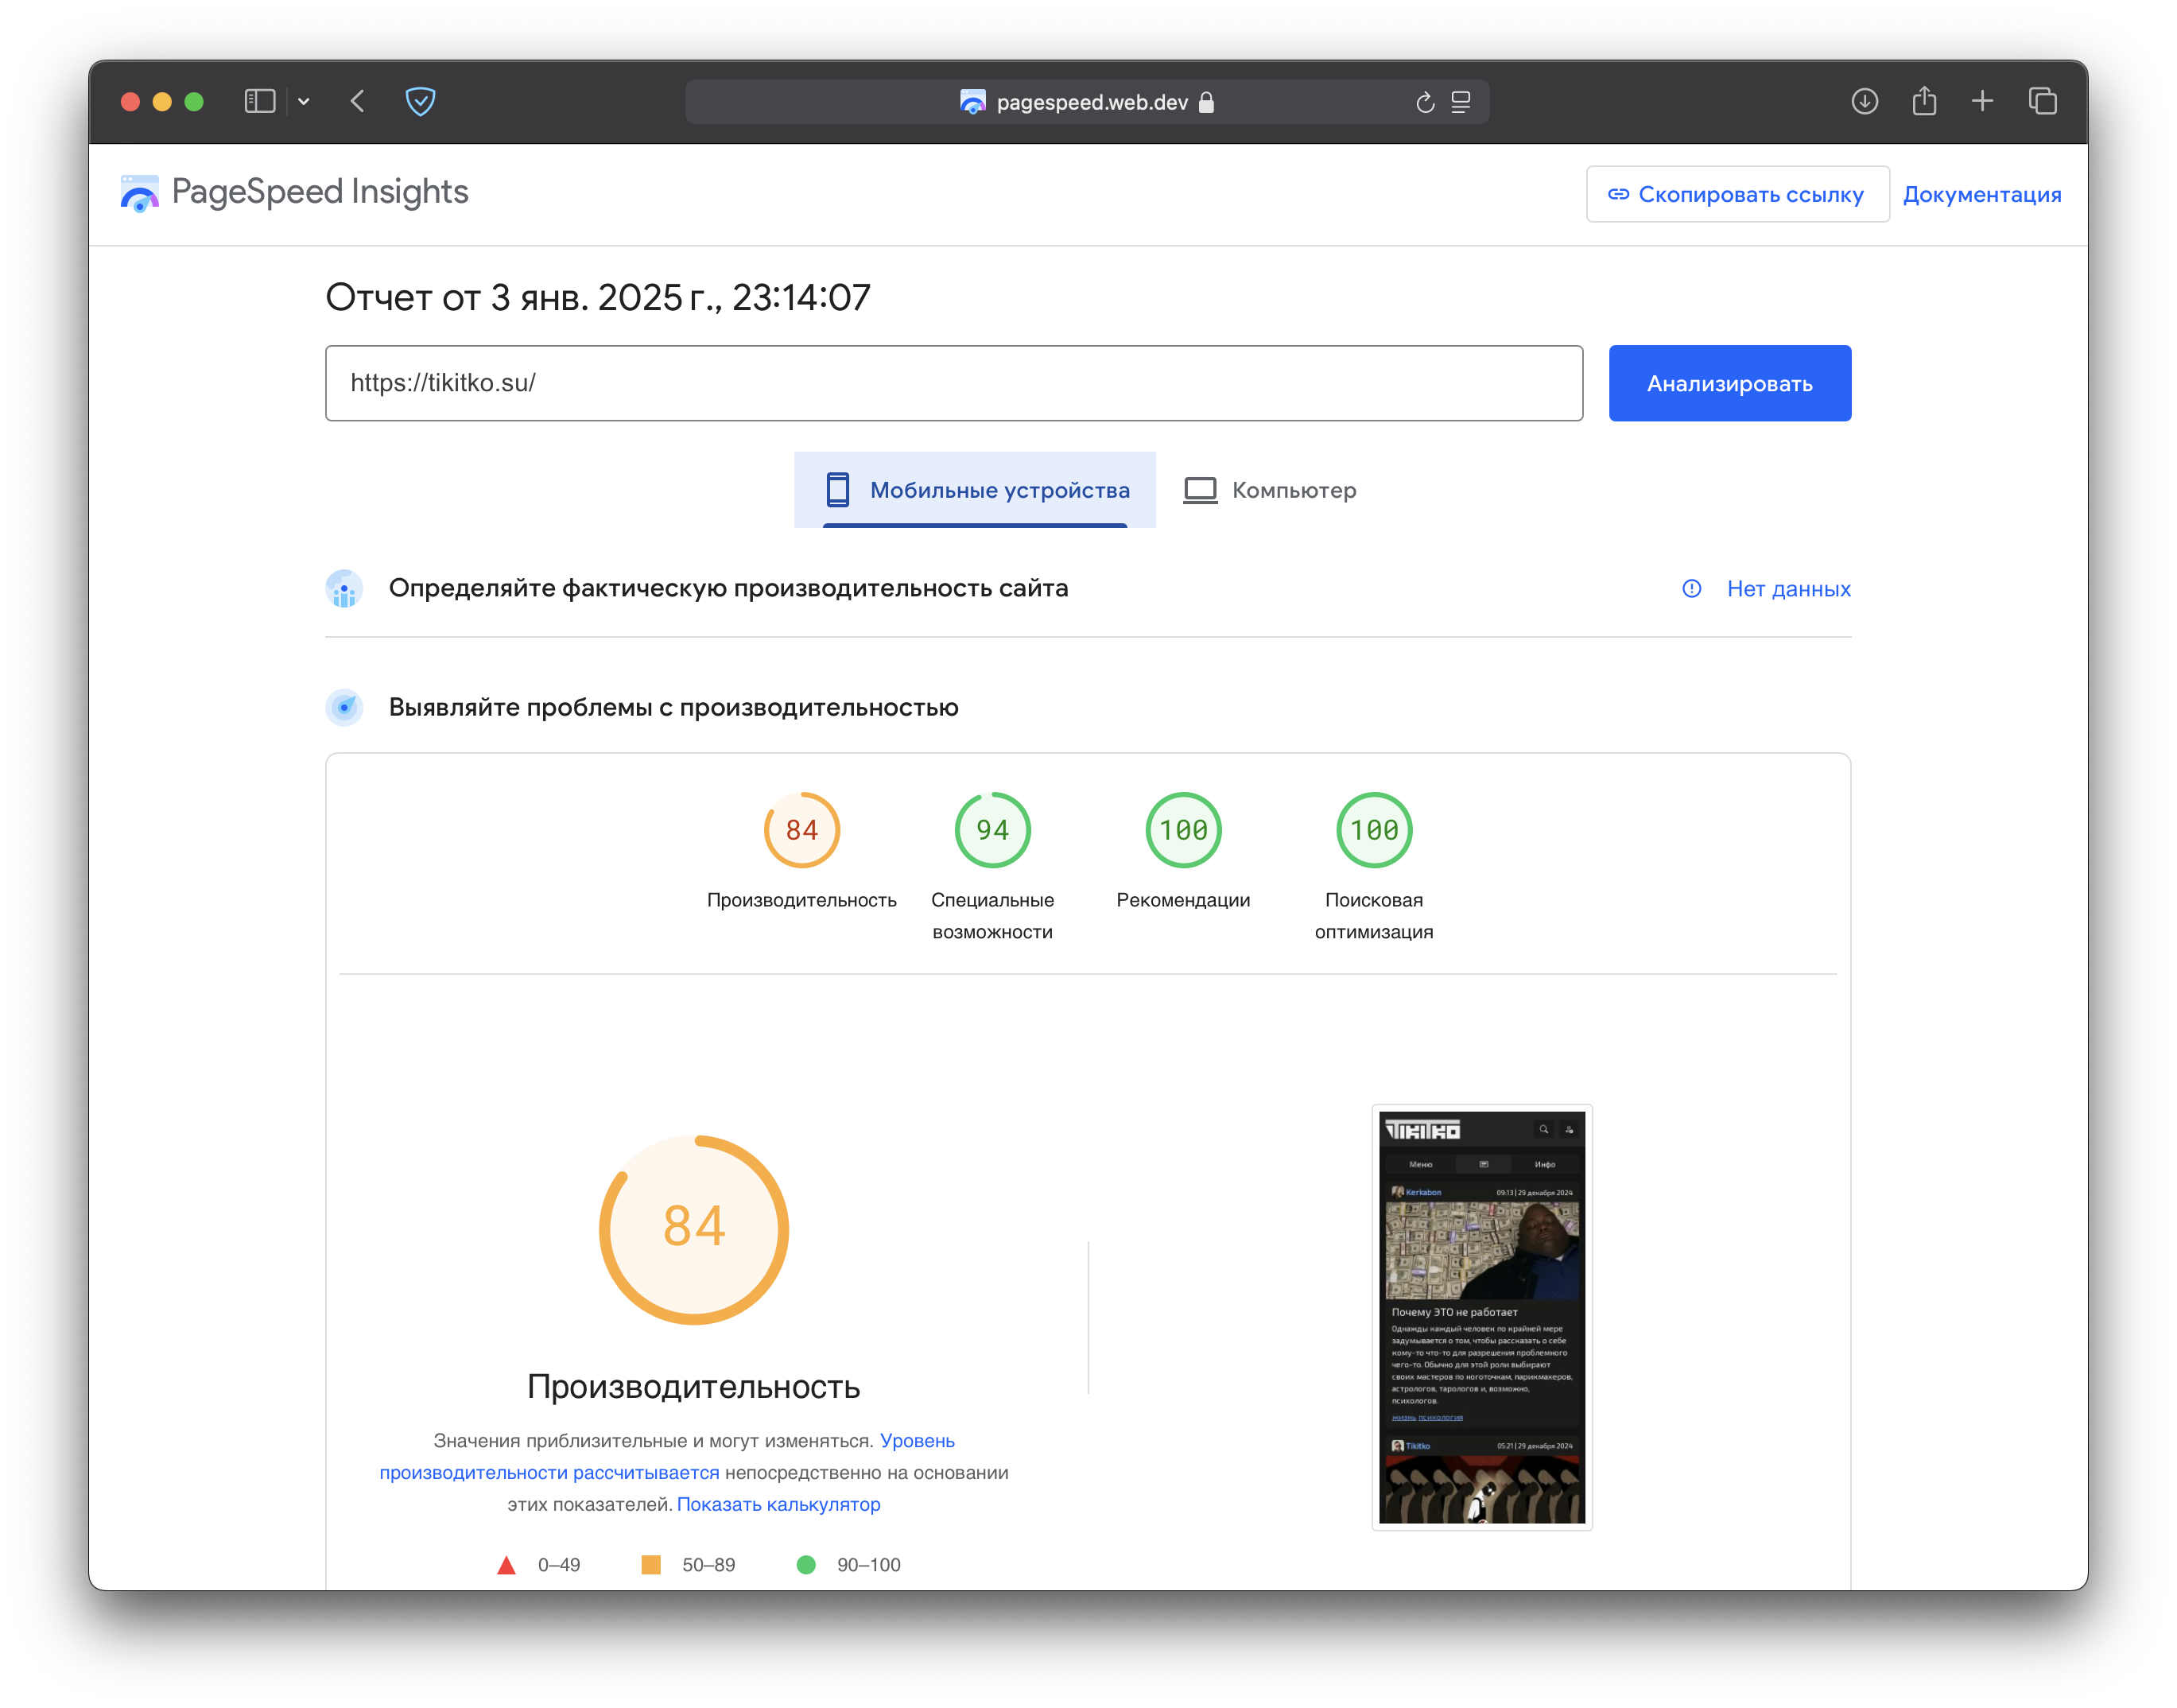The image size is (2177, 1708).
Task: Click the Нет данных info link
Action: (1788, 589)
